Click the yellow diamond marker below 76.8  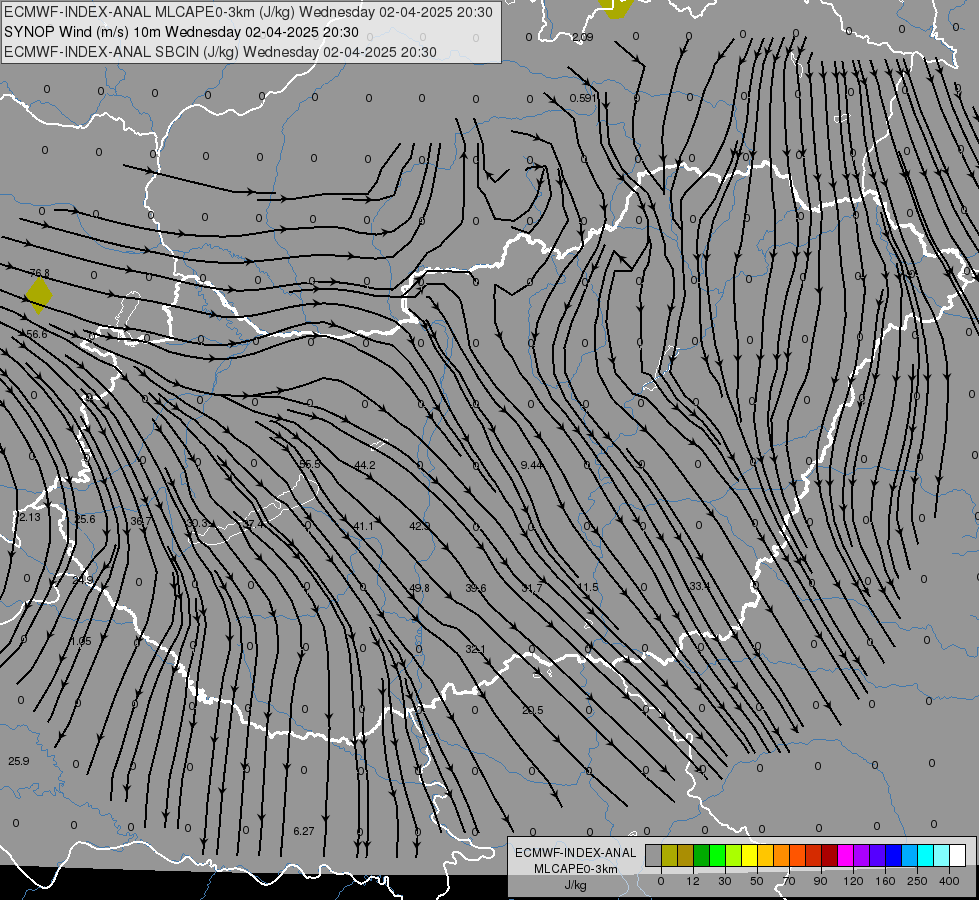click(39, 295)
